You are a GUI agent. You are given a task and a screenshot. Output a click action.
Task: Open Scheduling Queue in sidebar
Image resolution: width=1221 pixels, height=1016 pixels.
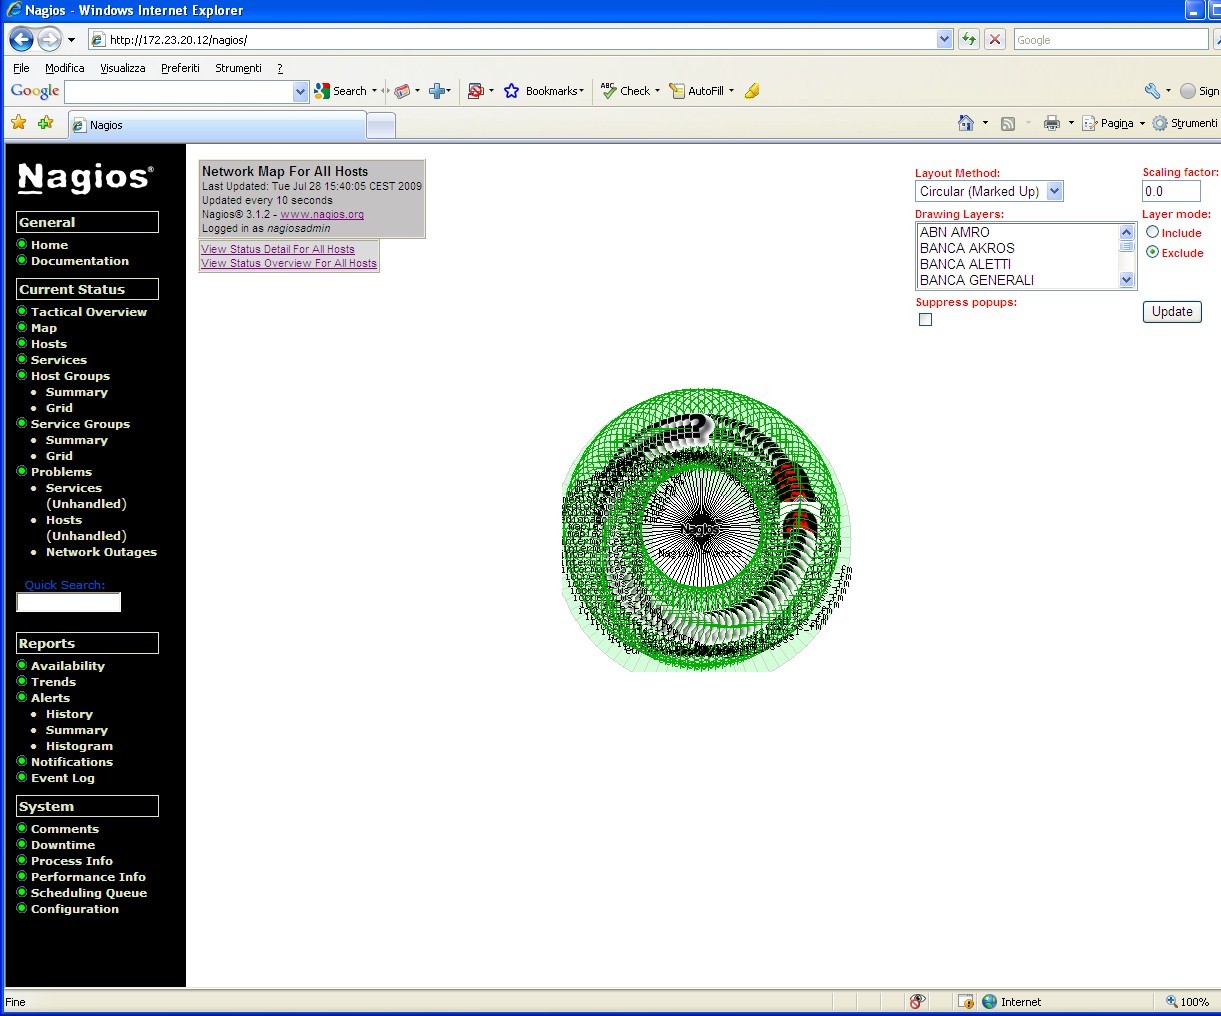tap(89, 893)
